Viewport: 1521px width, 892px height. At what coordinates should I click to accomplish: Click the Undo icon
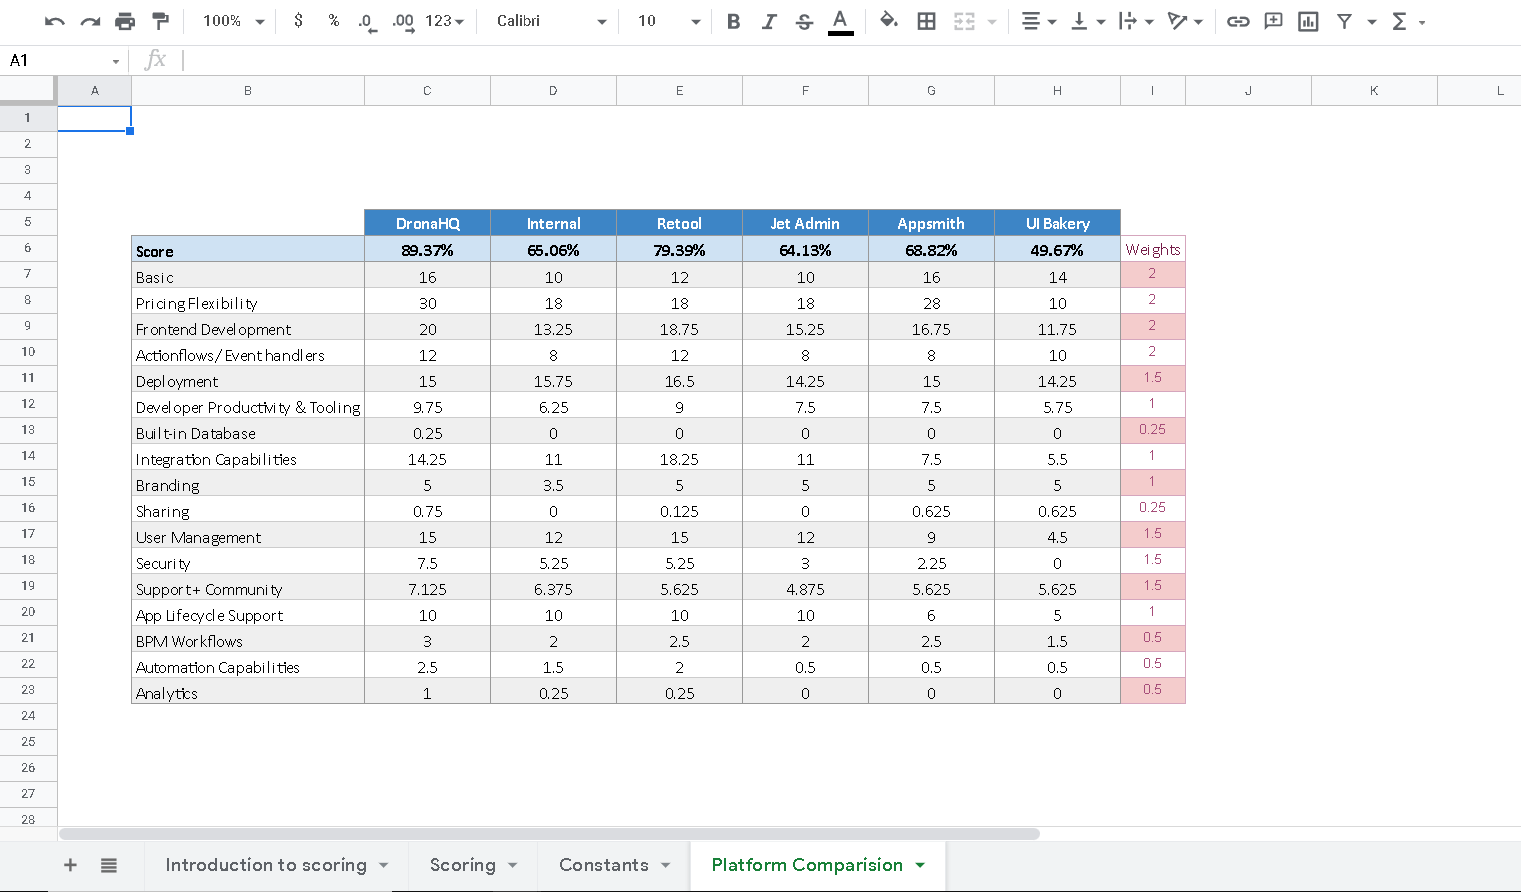(55, 21)
